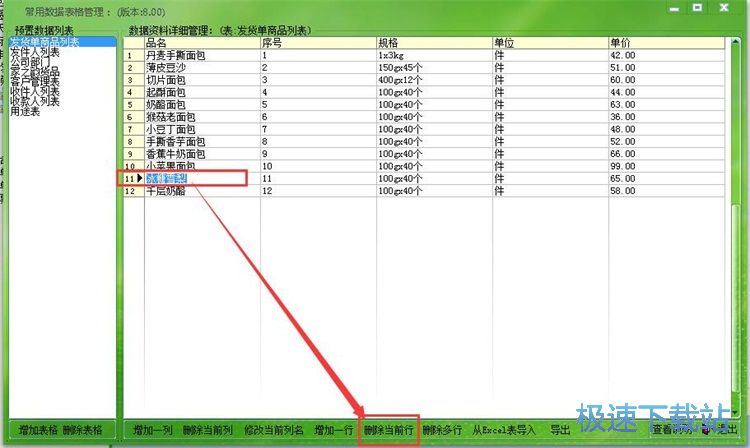Click cell 薄皮豆沙
The height and width of the screenshot is (448, 750).
[x=202, y=68]
